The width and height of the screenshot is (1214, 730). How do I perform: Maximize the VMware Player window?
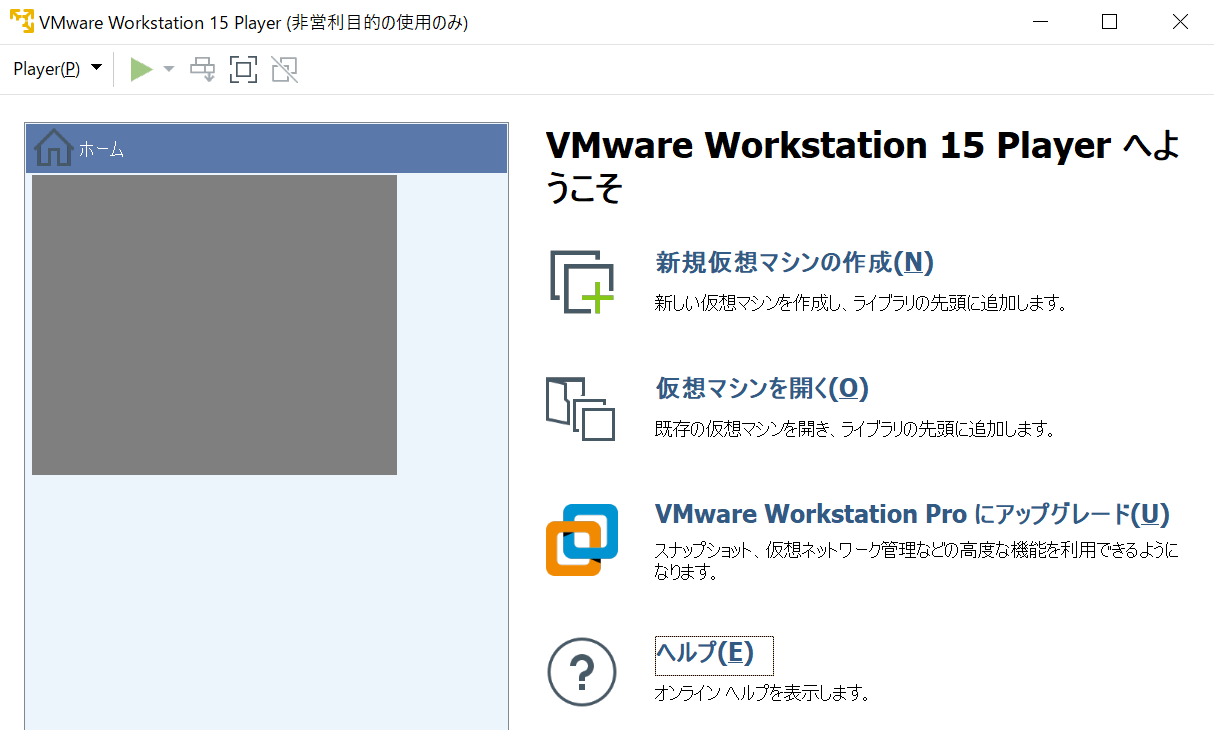coord(1109,22)
